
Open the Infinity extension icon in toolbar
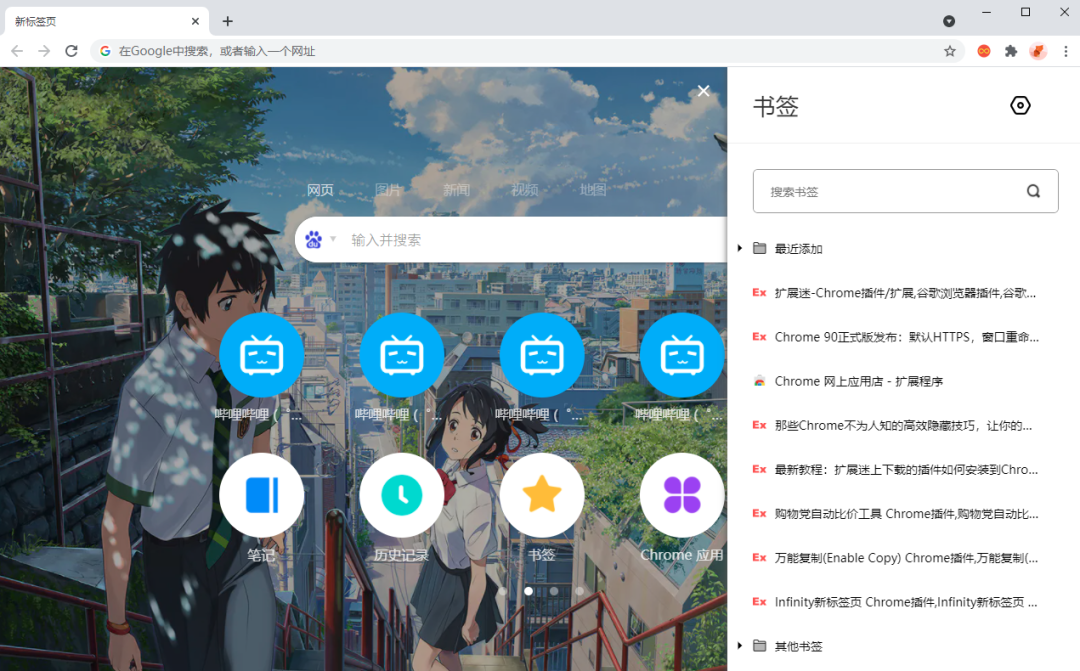pyautogui.click(x=984, y=51)
